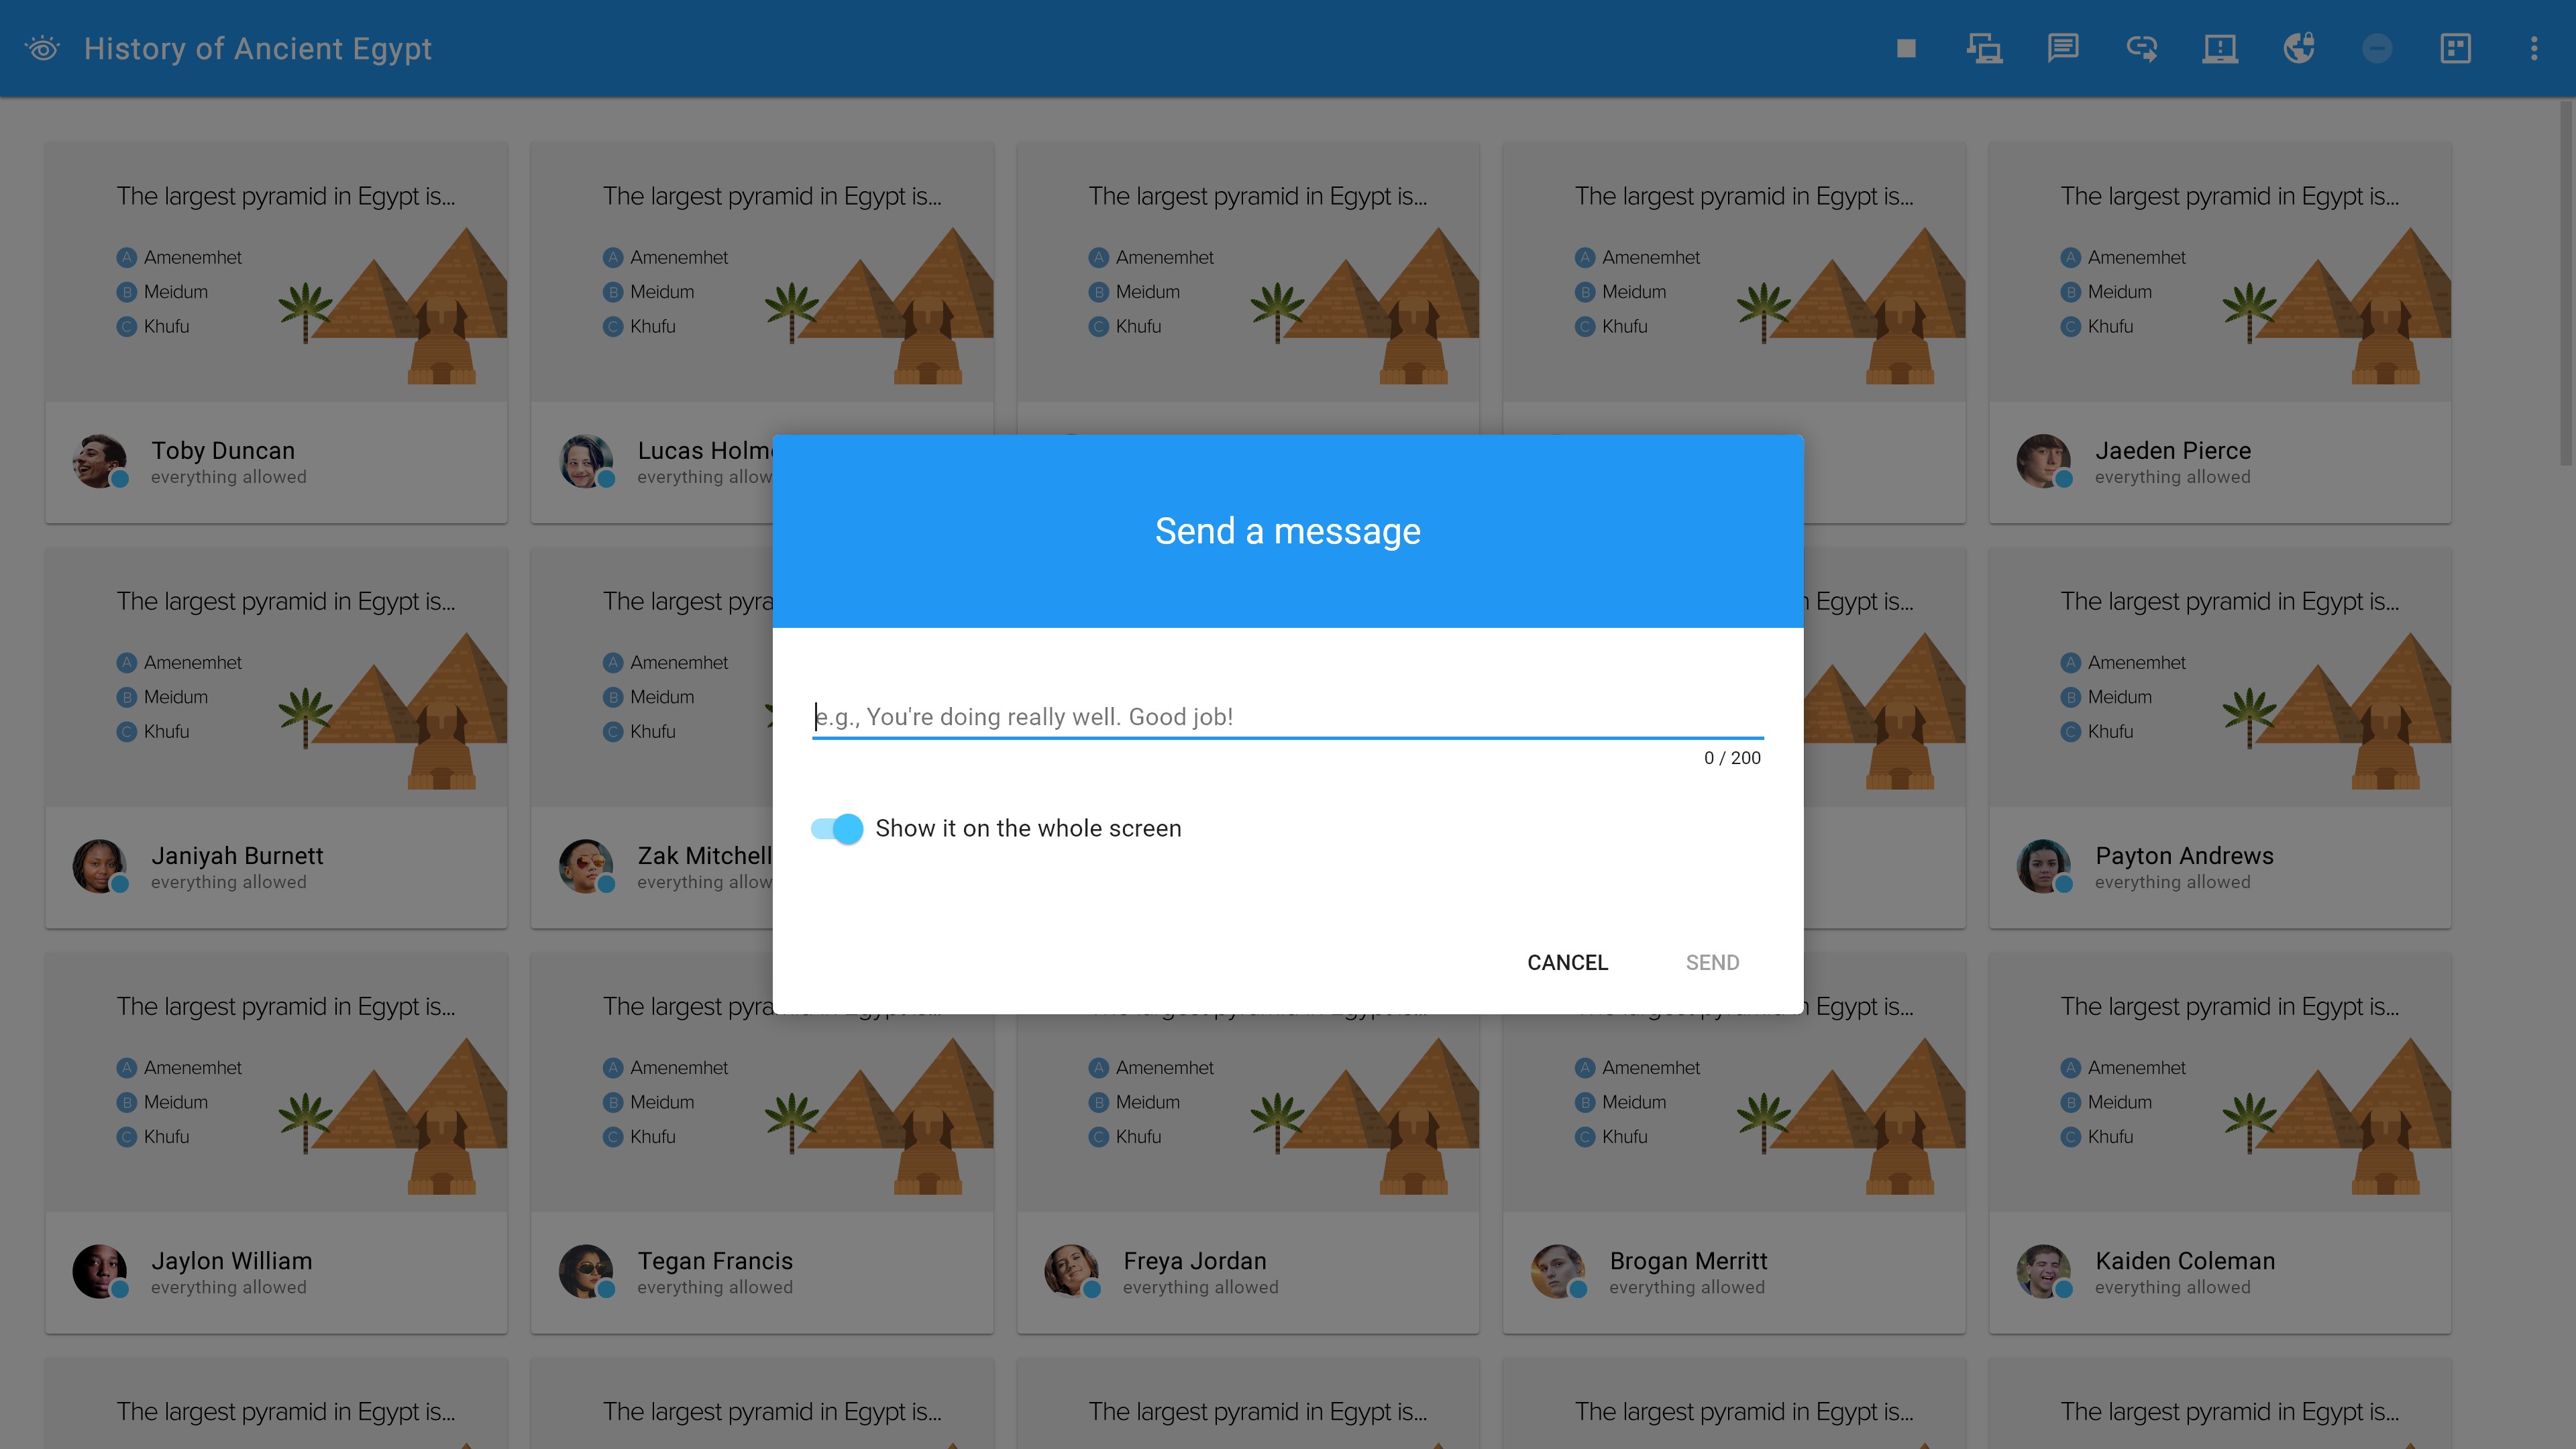Image resolution: width=2576 pixels, height=1449 pixels.
Task: Click the Janiyah Burnett name label
Action: [237, 855]
